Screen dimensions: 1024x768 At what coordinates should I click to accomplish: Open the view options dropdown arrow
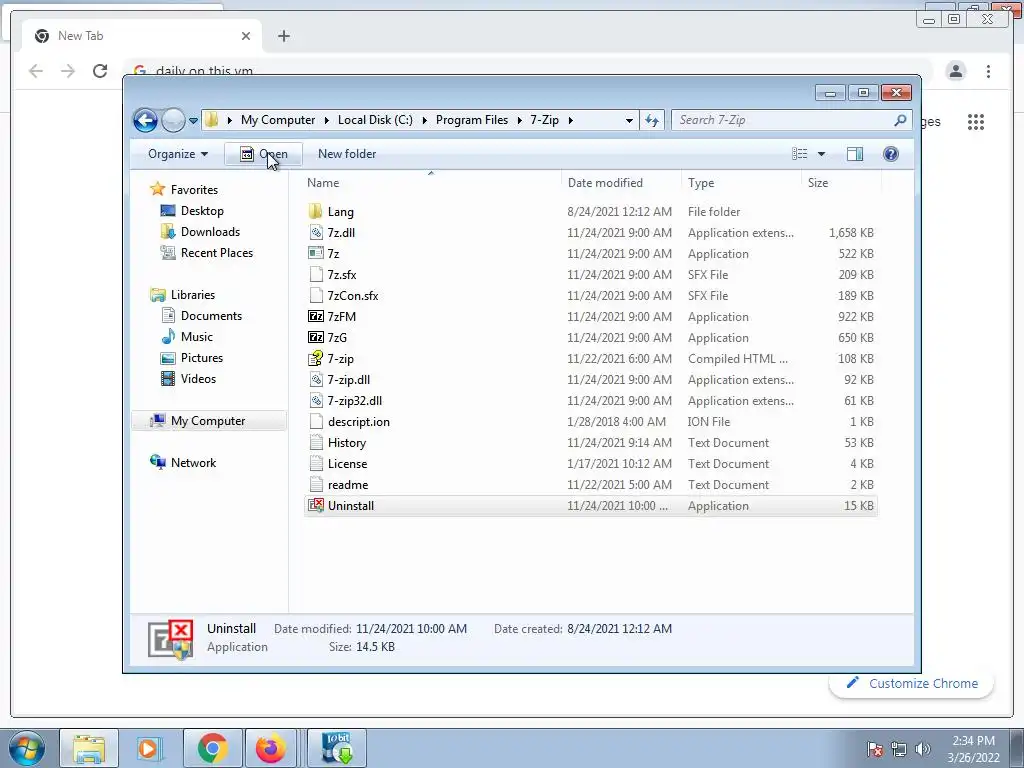[822, 154]
